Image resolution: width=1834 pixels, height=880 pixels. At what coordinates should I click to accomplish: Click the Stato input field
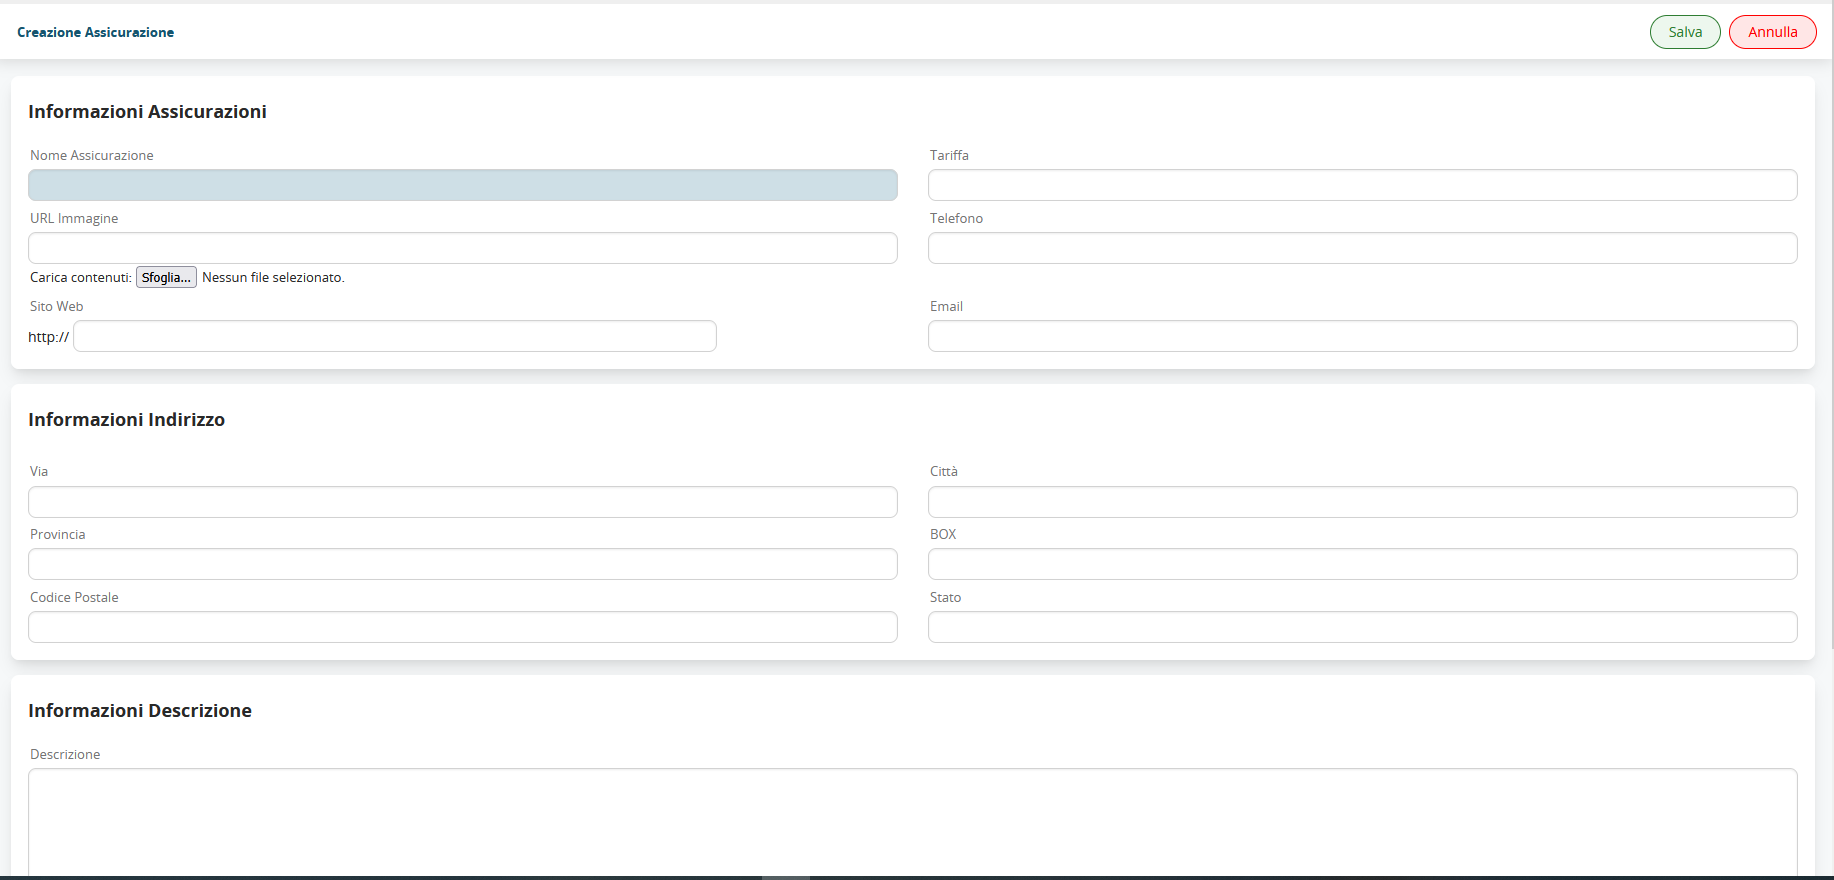click(x=1362, y=627)
